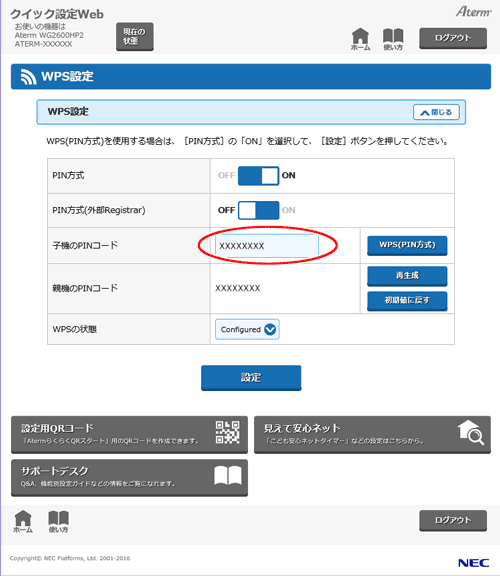Open the サポートデスク panel

coord(129,478)
